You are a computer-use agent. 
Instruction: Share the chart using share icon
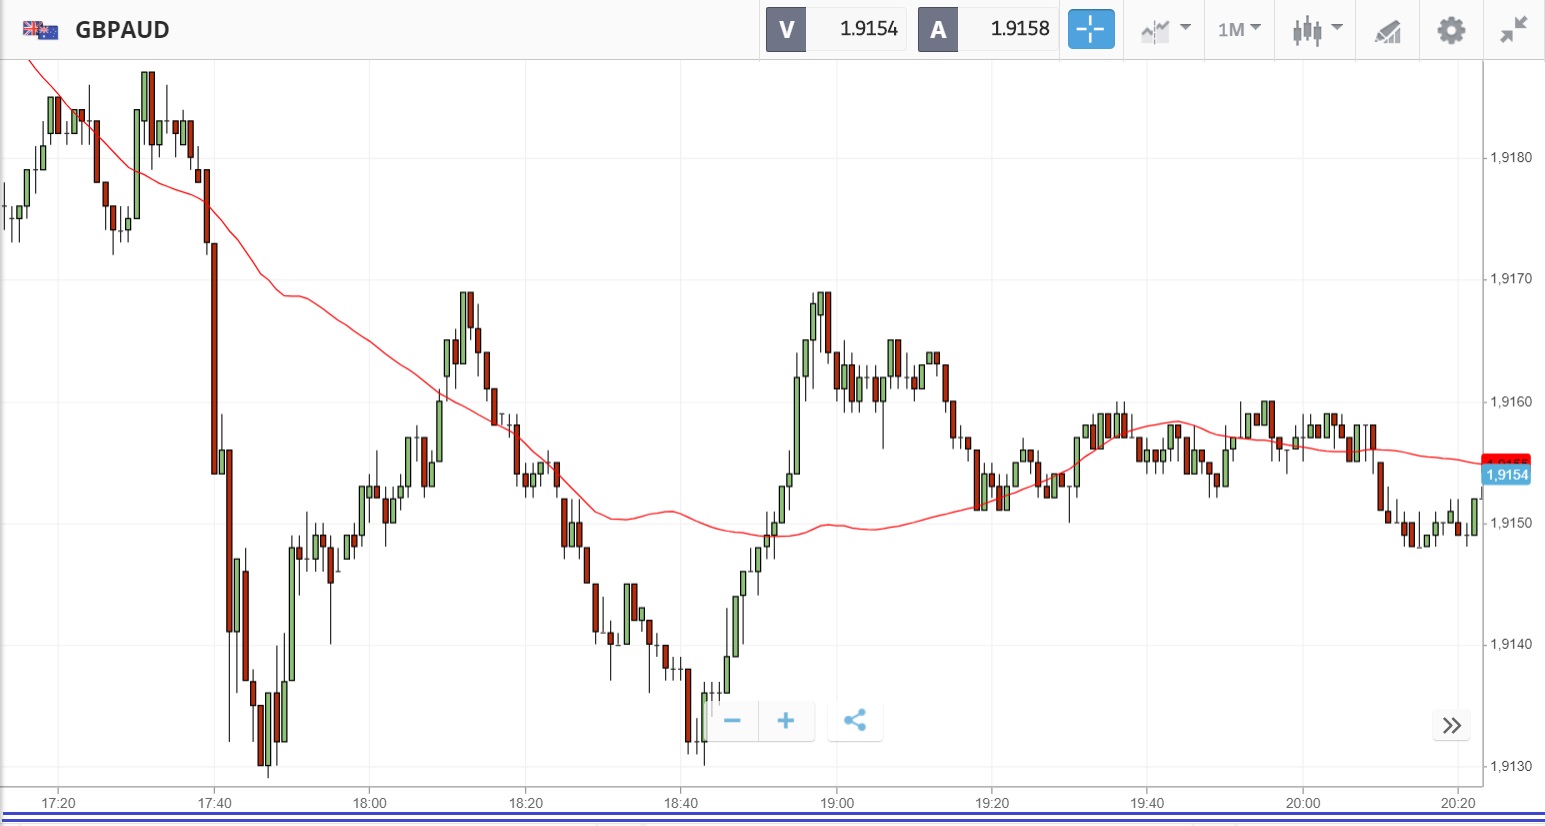pyautogui.click(x=855, y=721)
